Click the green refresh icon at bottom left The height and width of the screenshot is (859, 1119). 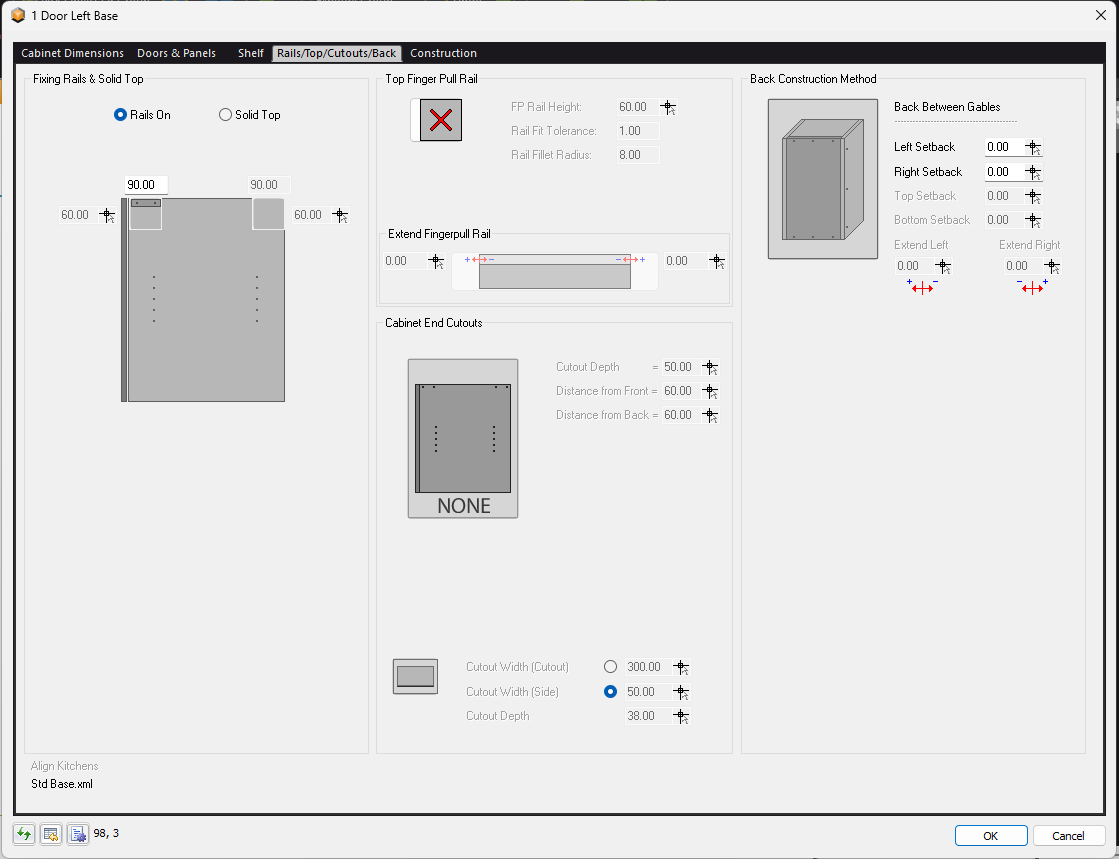tap(24, 833)
